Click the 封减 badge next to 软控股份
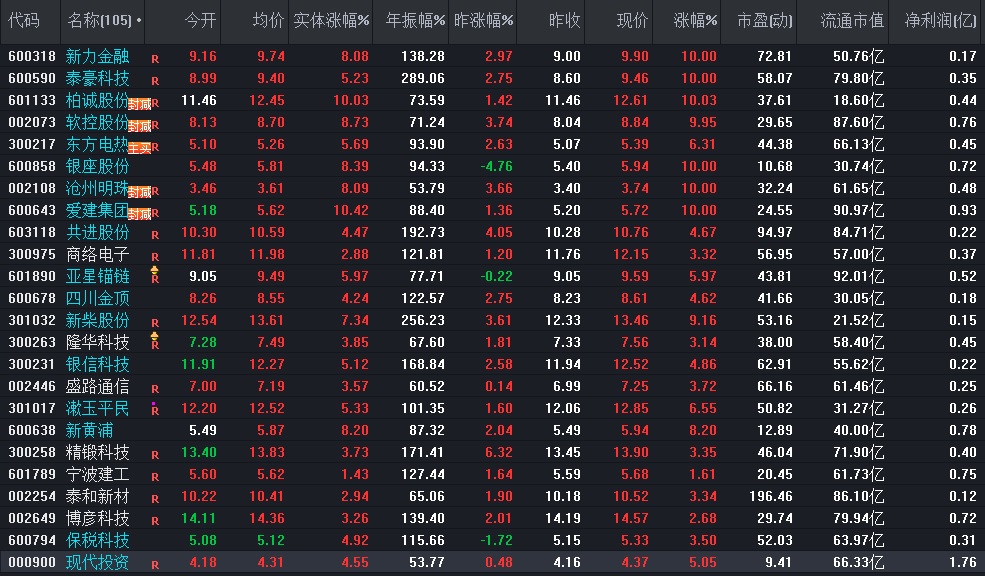The height and width of the screenshot is (576, 985). coord(139,126)
